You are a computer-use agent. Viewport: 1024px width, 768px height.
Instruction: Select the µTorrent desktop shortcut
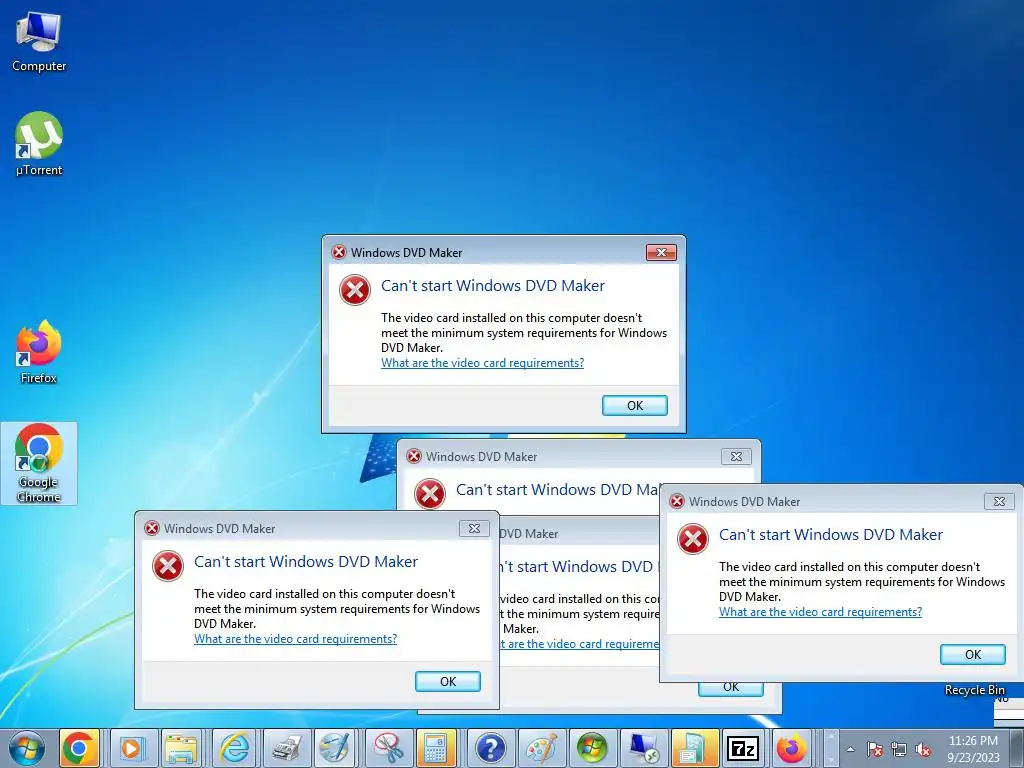pyautogui.click(x=39, y=144)
